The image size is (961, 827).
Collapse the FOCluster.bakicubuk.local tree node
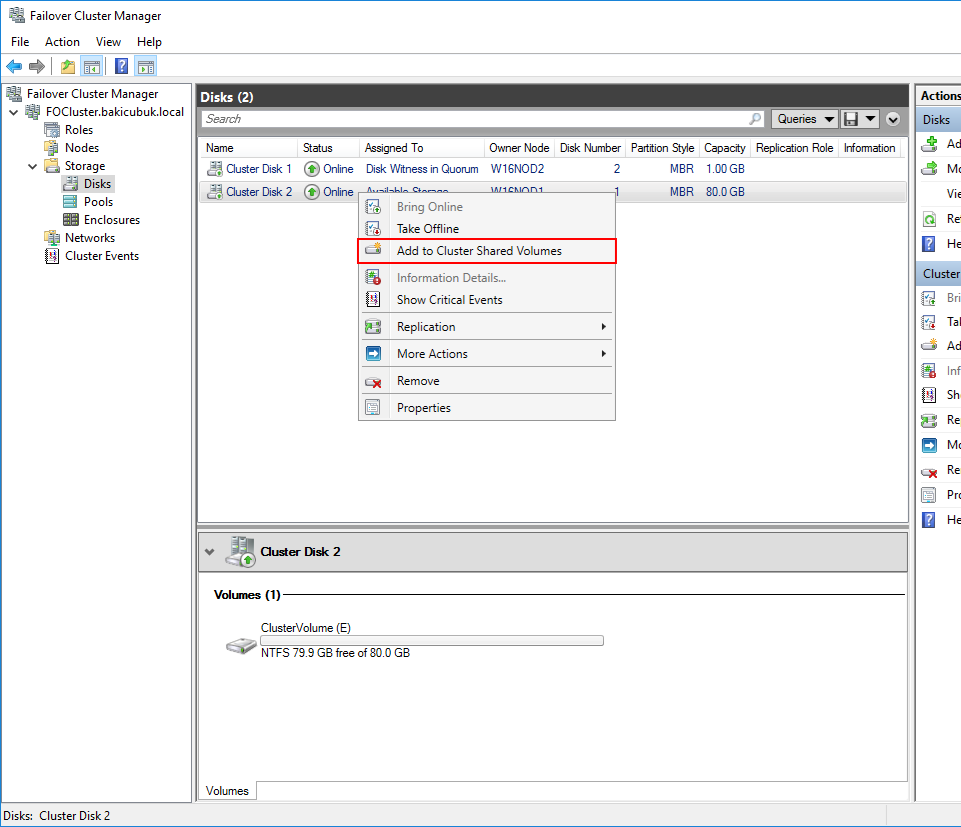(13, 112)
